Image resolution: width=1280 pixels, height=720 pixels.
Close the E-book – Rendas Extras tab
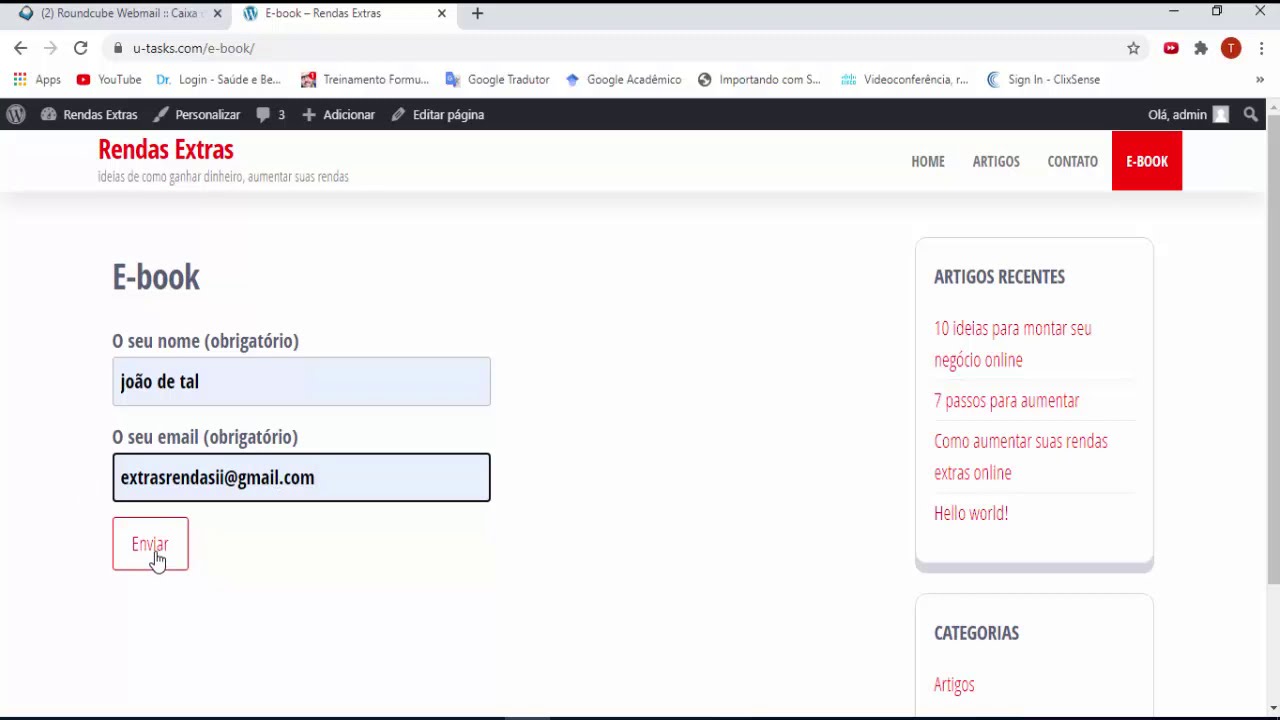coord(441,14)
